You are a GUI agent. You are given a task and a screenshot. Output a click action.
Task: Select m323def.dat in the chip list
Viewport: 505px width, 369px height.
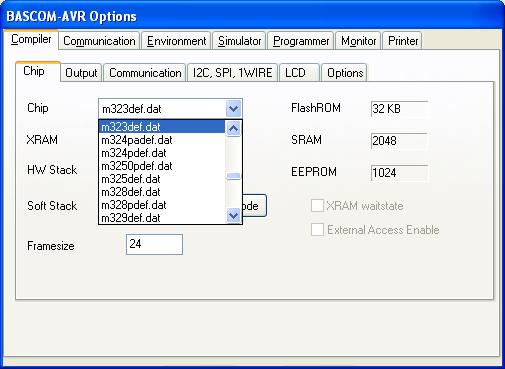click(162, 127)
